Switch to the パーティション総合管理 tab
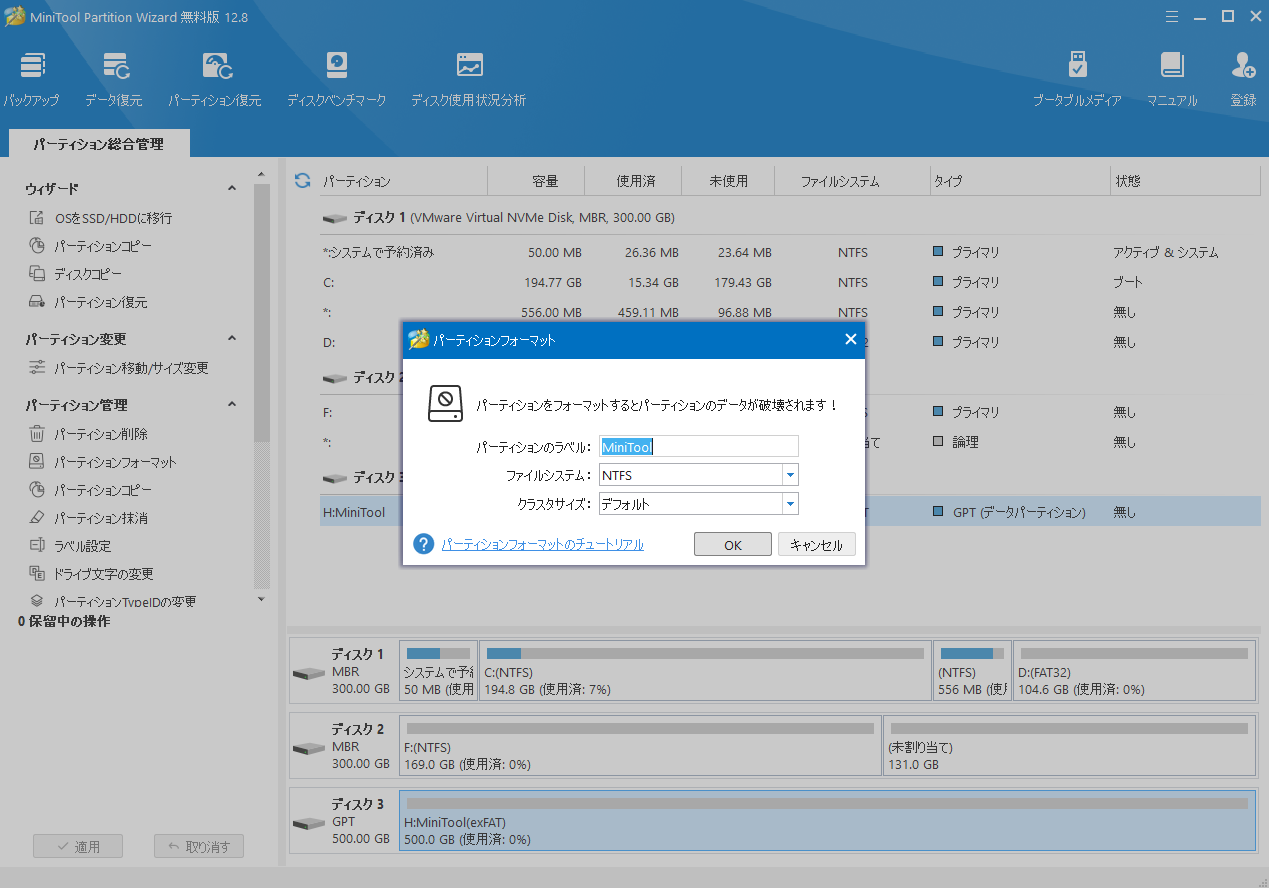 97,143
